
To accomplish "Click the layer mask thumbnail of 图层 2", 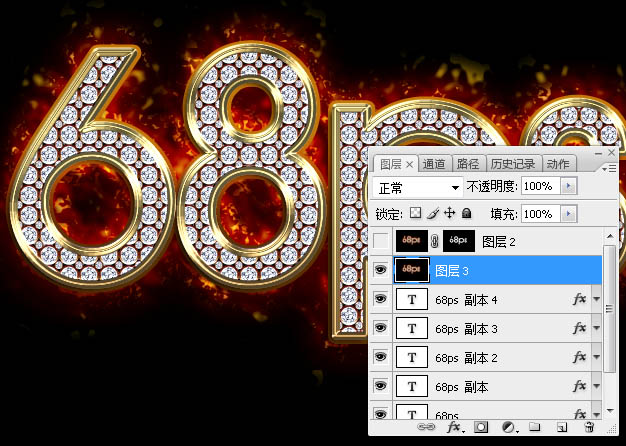I will tap(460, 241).
